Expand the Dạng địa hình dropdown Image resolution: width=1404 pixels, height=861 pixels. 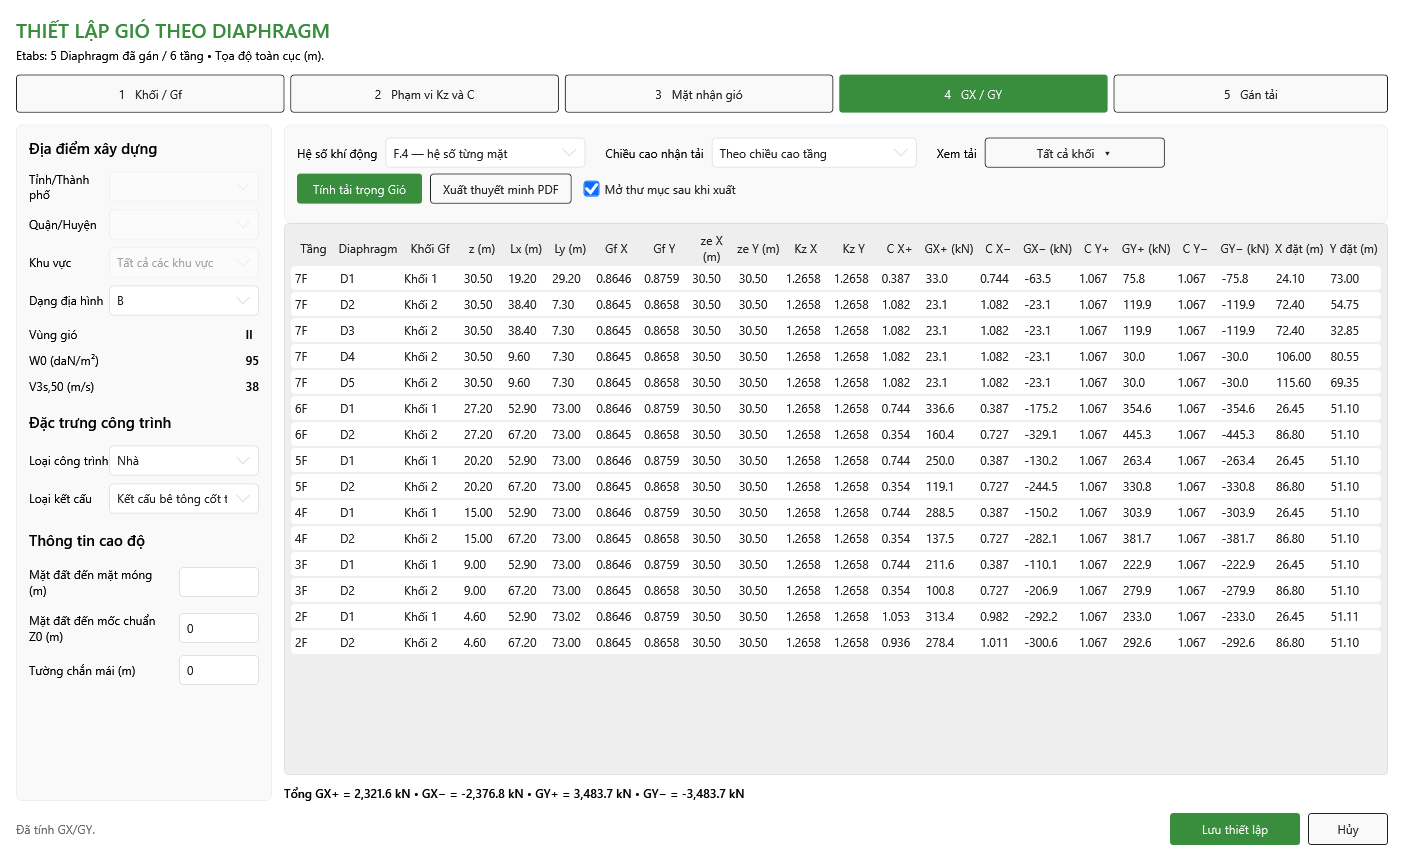(x=184, y=300)
